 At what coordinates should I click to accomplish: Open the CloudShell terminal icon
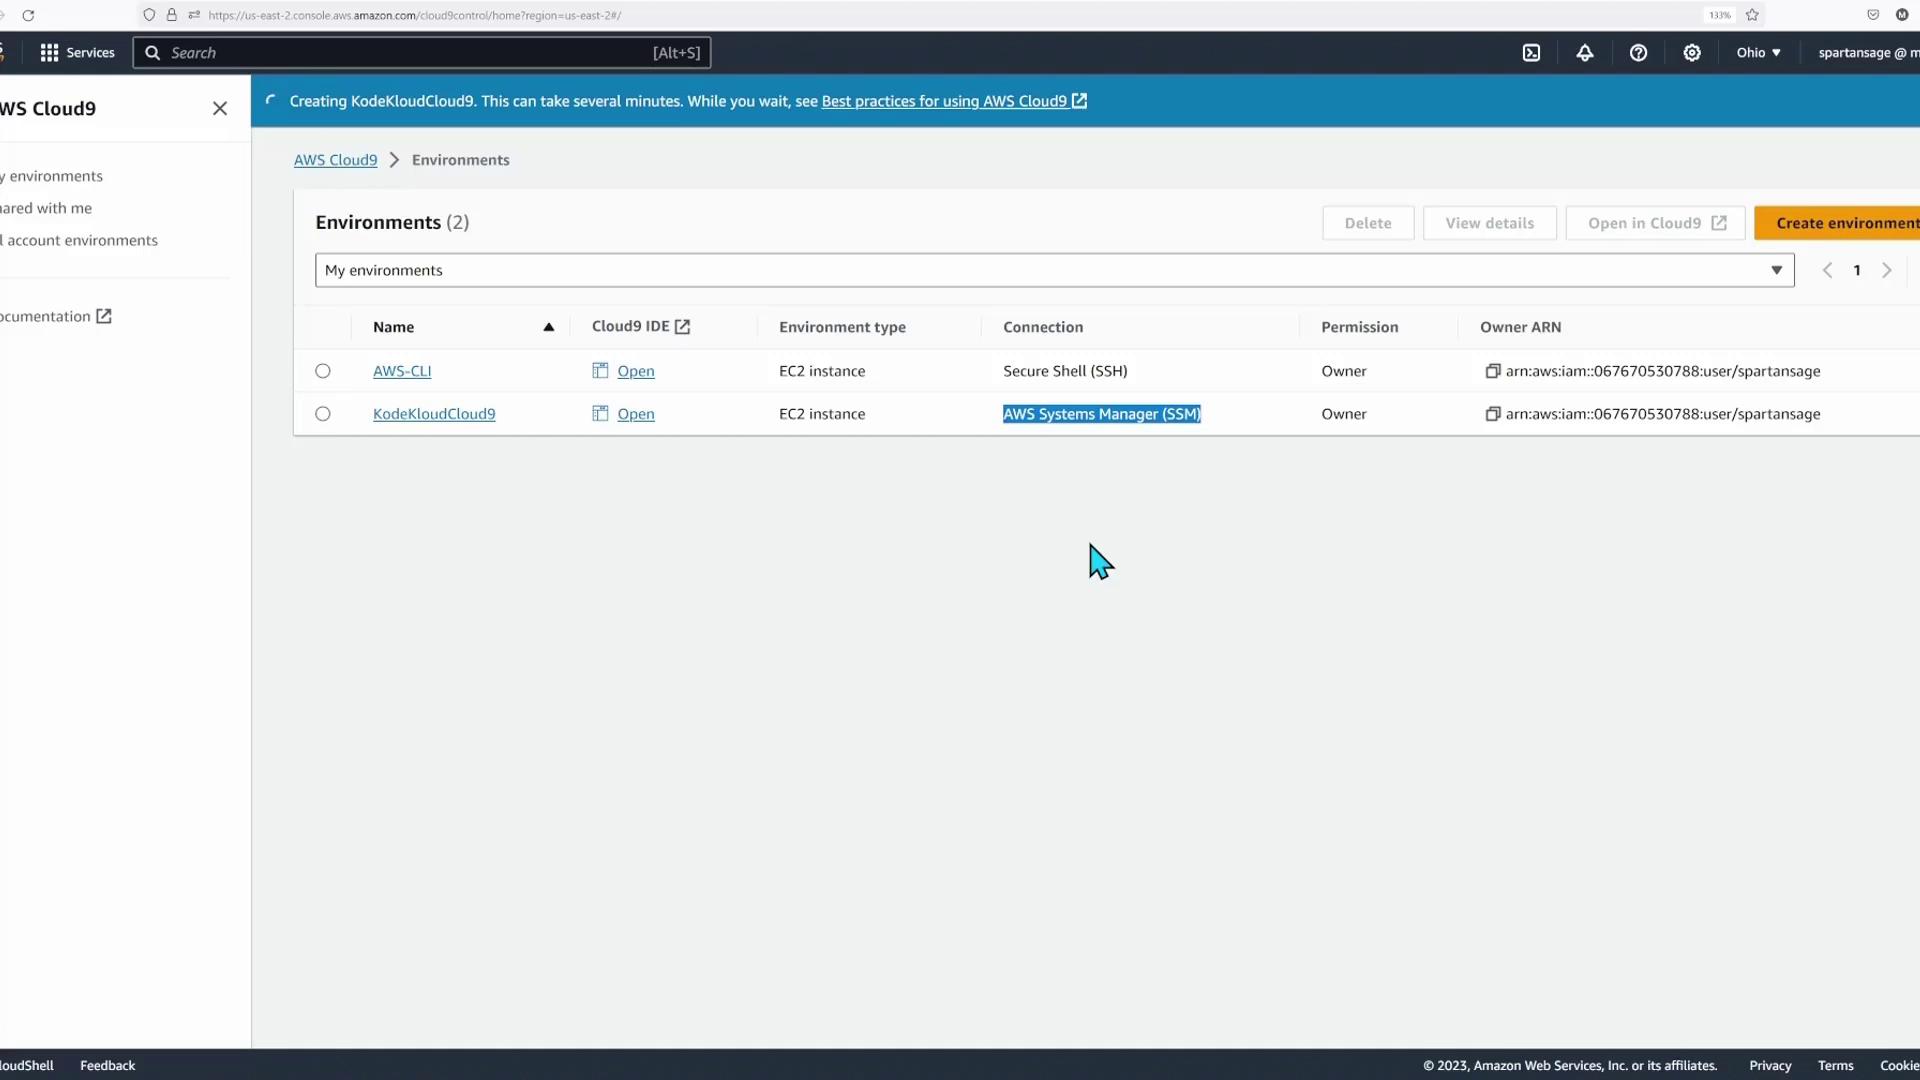pyautogui.click(x=1531, y=53)
